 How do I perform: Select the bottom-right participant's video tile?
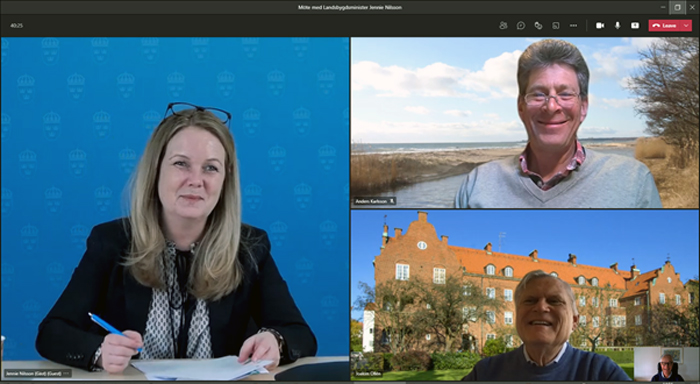(525, 296)
